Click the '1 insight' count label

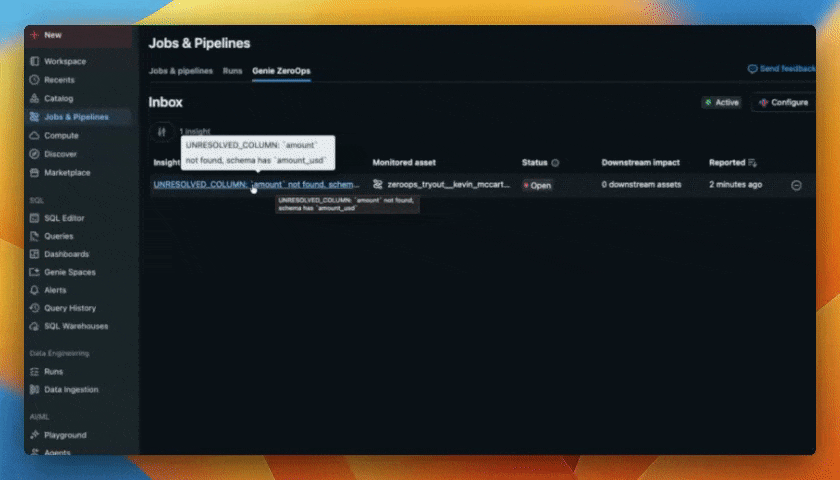click(194, 131)
